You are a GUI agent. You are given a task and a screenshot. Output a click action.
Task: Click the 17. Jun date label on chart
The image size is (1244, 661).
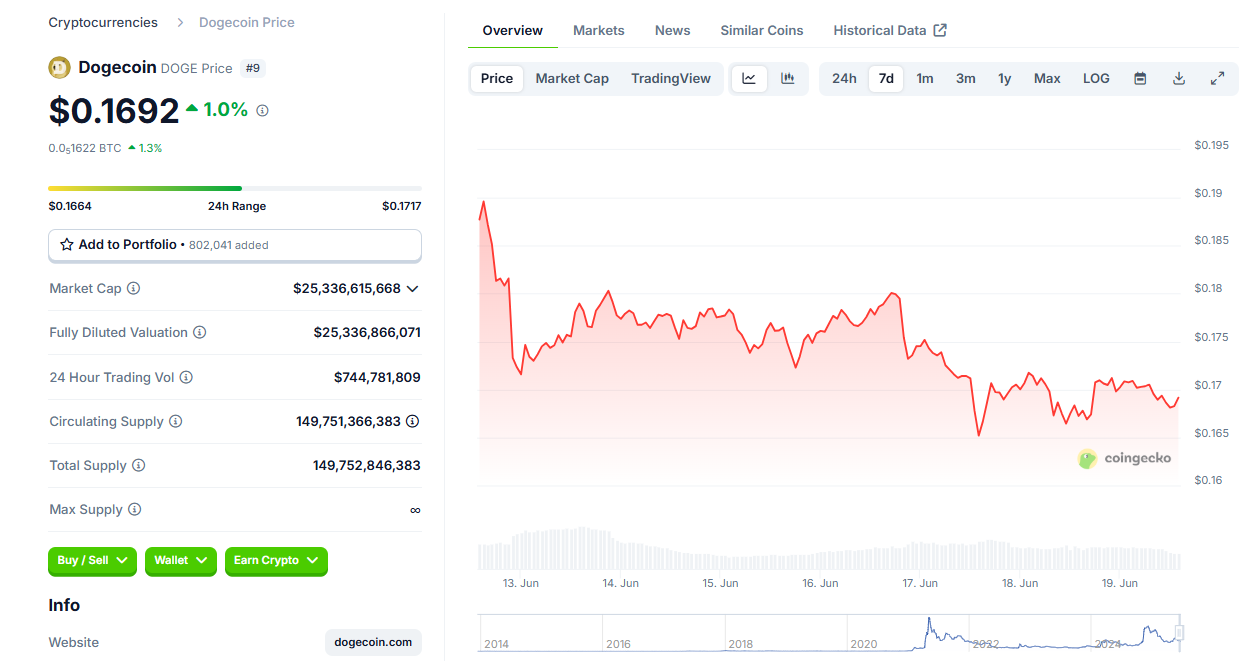pos(920,583)
